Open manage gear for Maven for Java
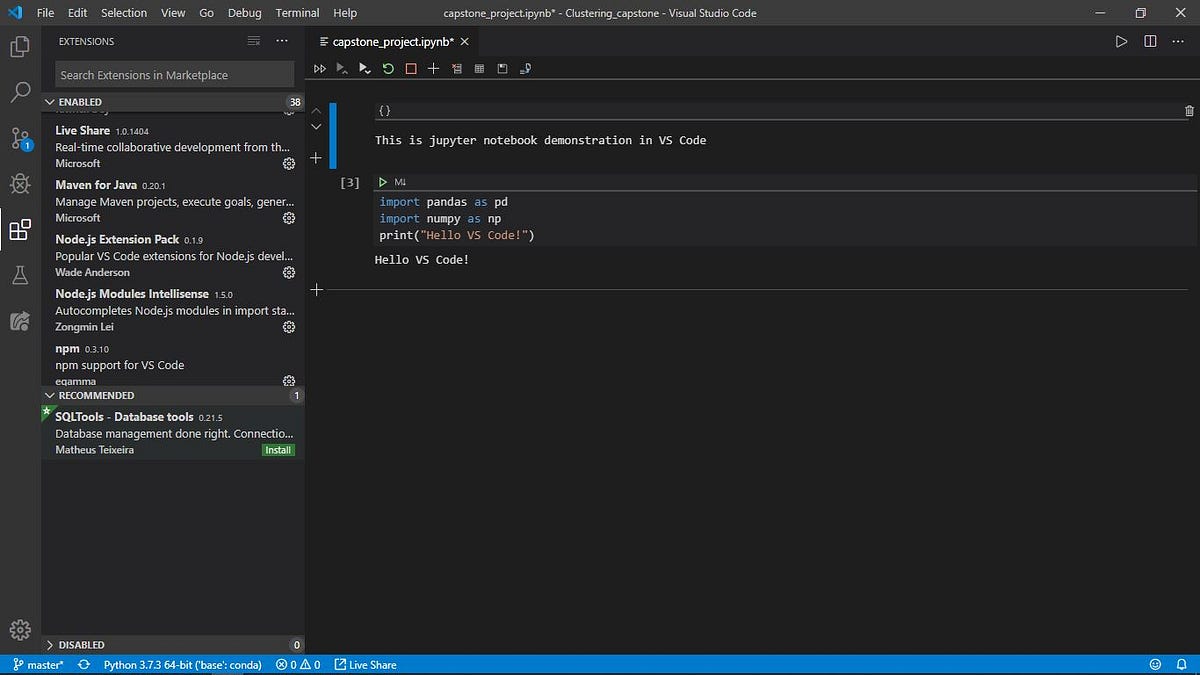The image size is (1200, 675). [289, 218]
